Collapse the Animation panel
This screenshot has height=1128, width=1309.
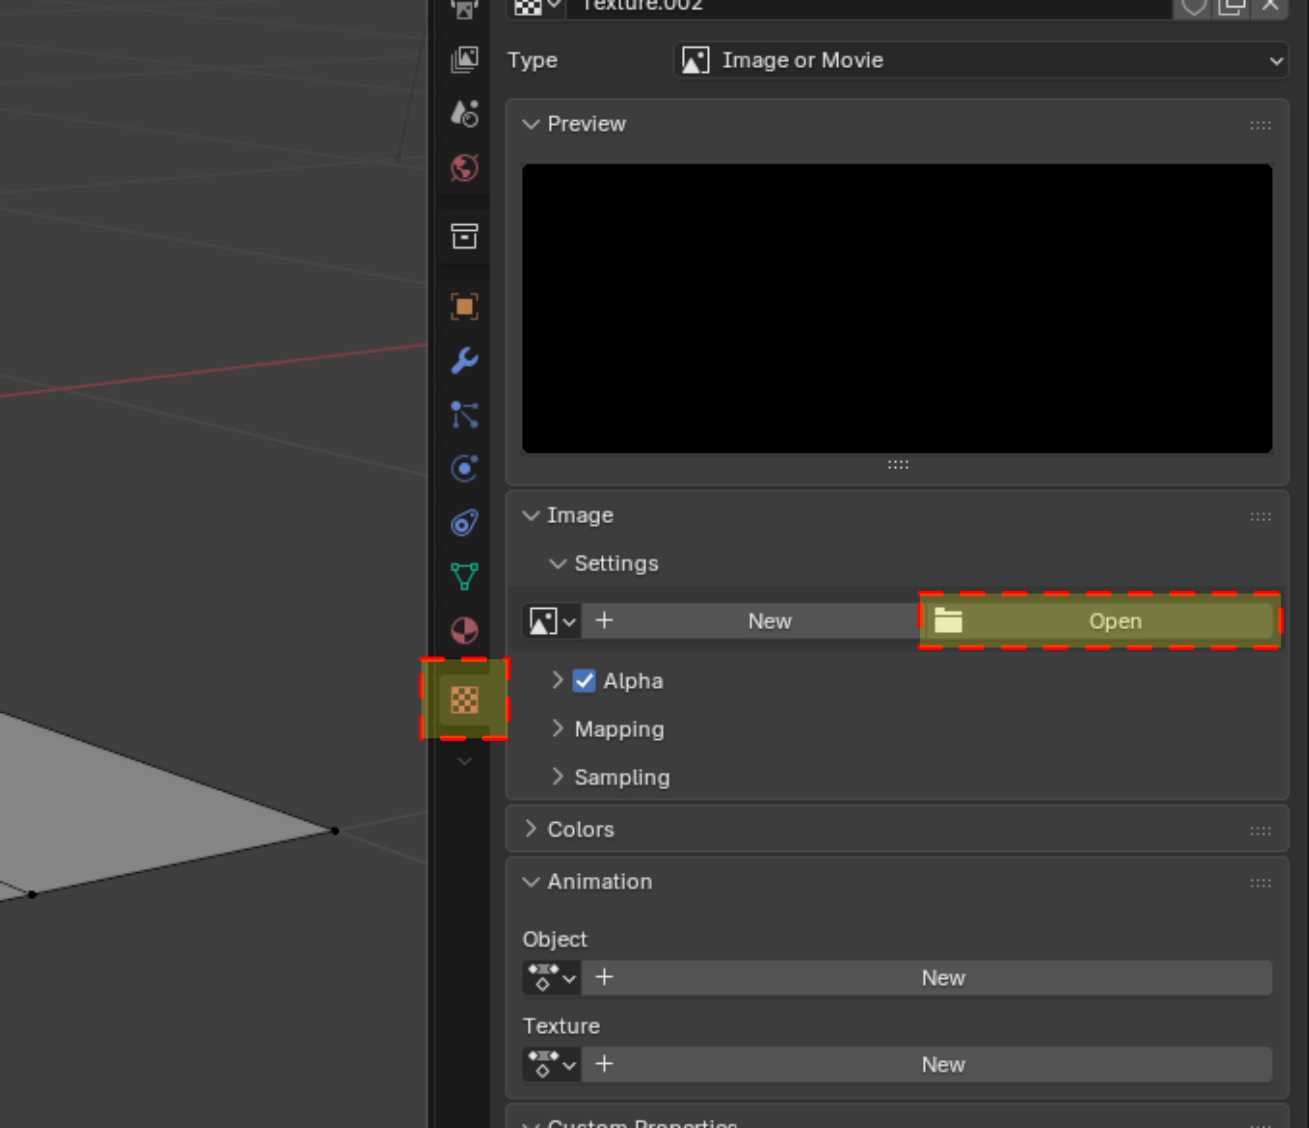pyautogui.click(x=531, y=882)
